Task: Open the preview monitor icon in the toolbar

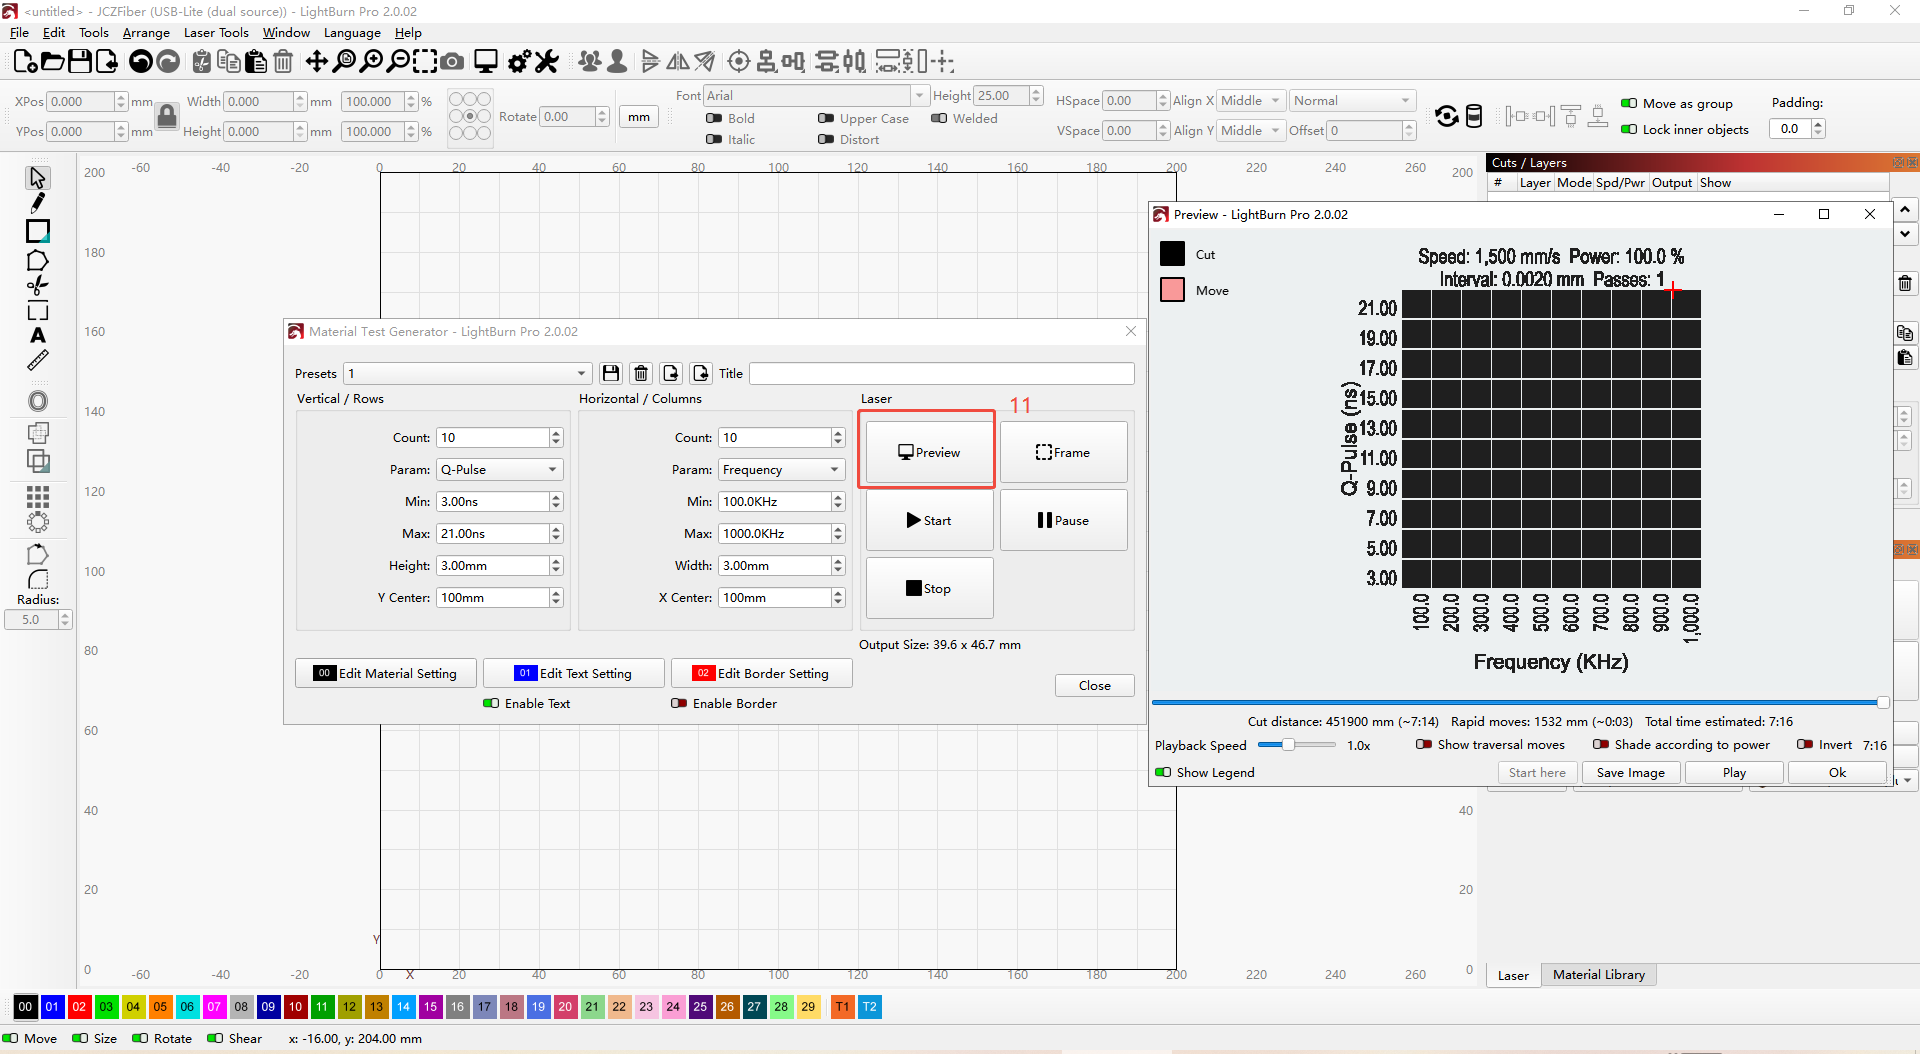Action: pos(486,62)
